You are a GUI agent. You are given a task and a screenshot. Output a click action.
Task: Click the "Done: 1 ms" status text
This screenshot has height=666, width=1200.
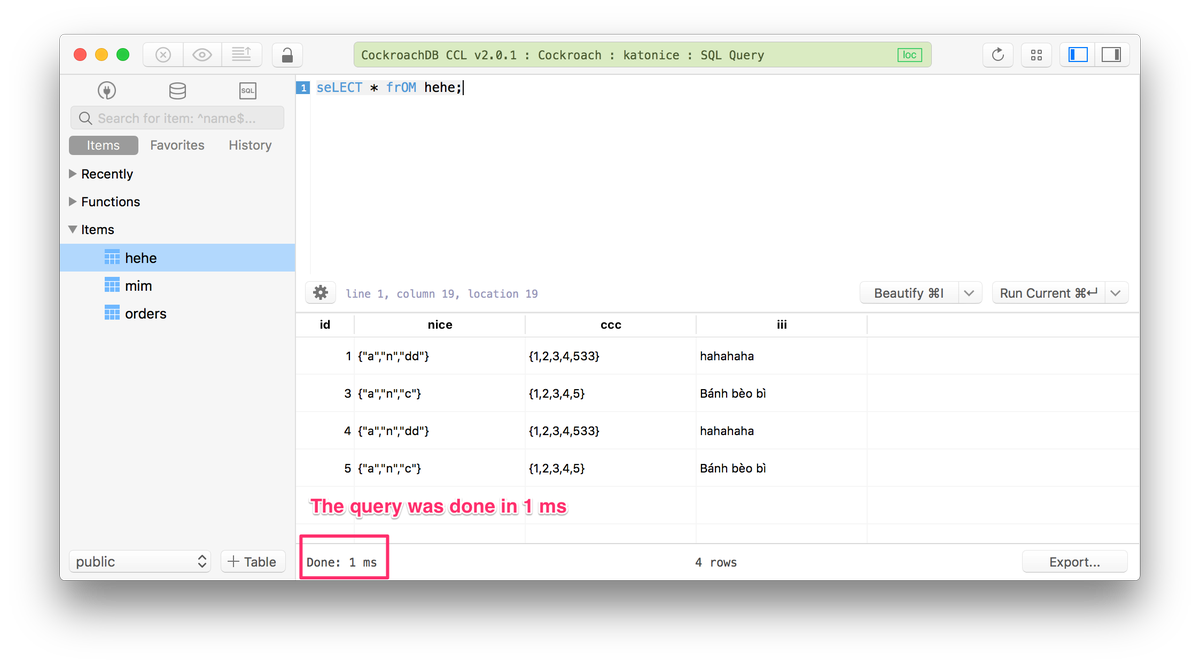coord(342,563)
